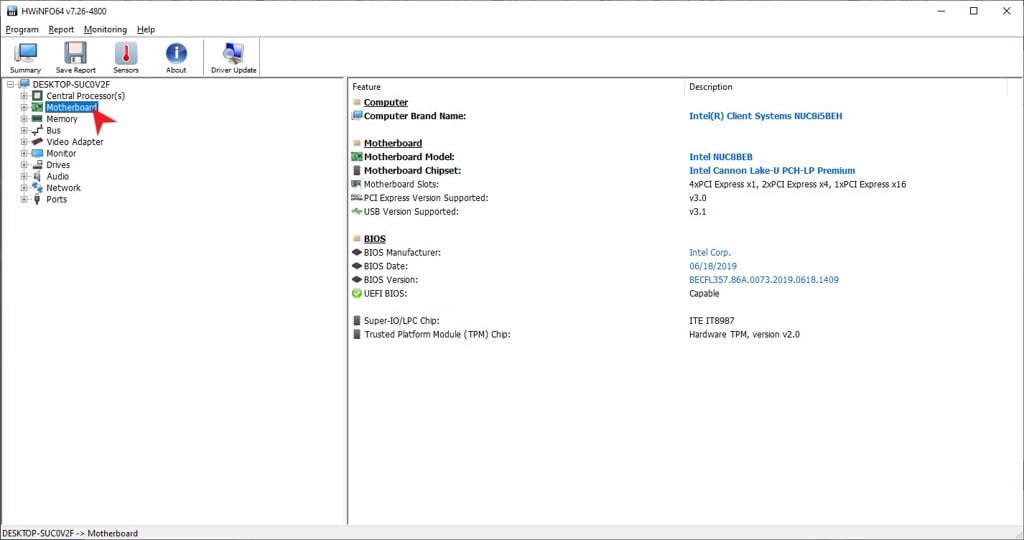Click the Network icon in tree
Screen dimensions: 1024x540
(x=37, y=188)
